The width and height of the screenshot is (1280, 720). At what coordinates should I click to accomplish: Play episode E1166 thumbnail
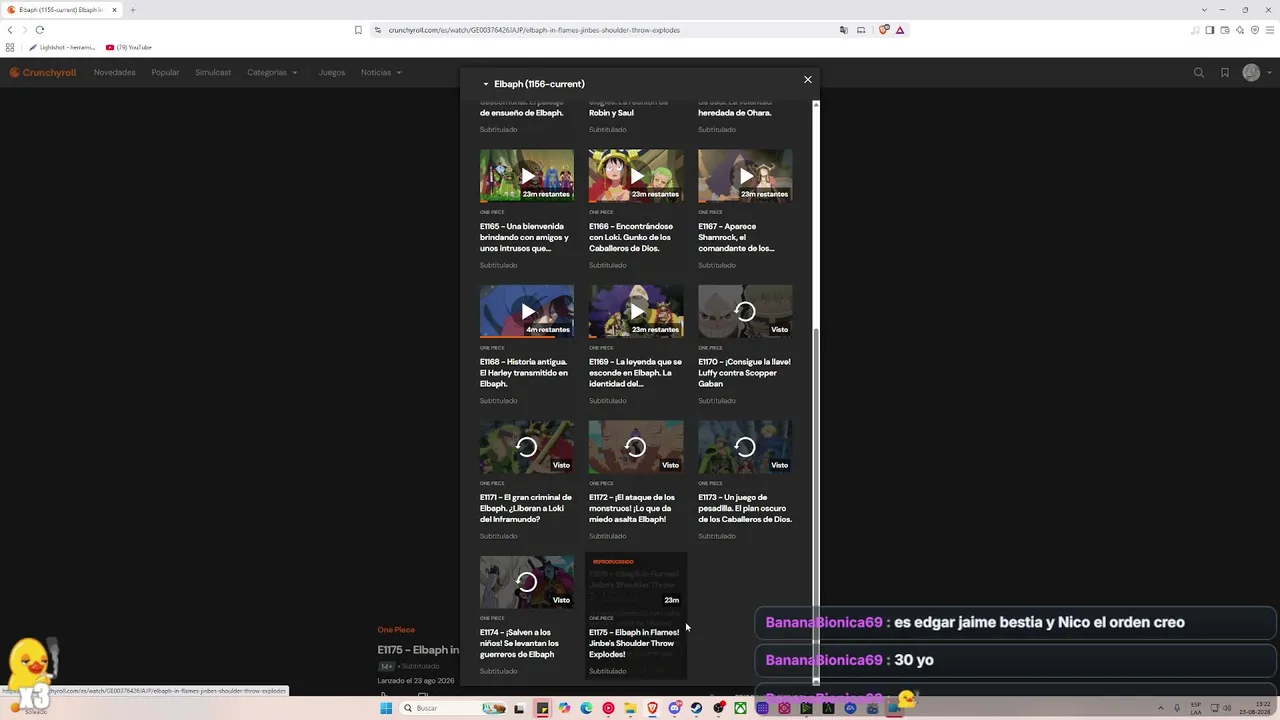(x=636, y=176)
